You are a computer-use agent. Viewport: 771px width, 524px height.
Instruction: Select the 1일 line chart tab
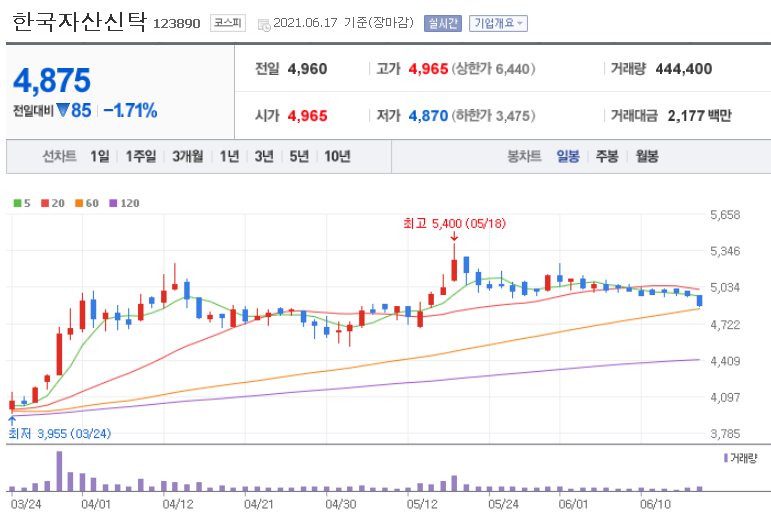[x=100, y=156]
